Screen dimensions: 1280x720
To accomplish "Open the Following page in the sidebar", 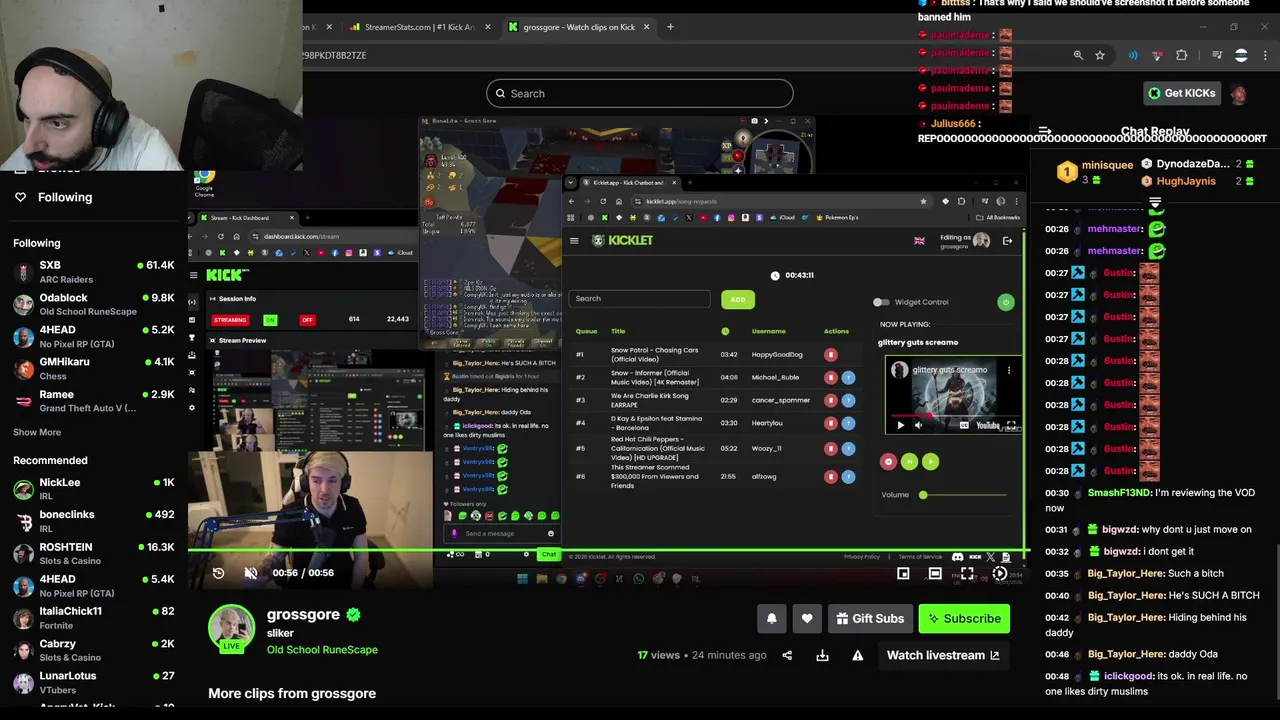I will click(x=65, y=197).
